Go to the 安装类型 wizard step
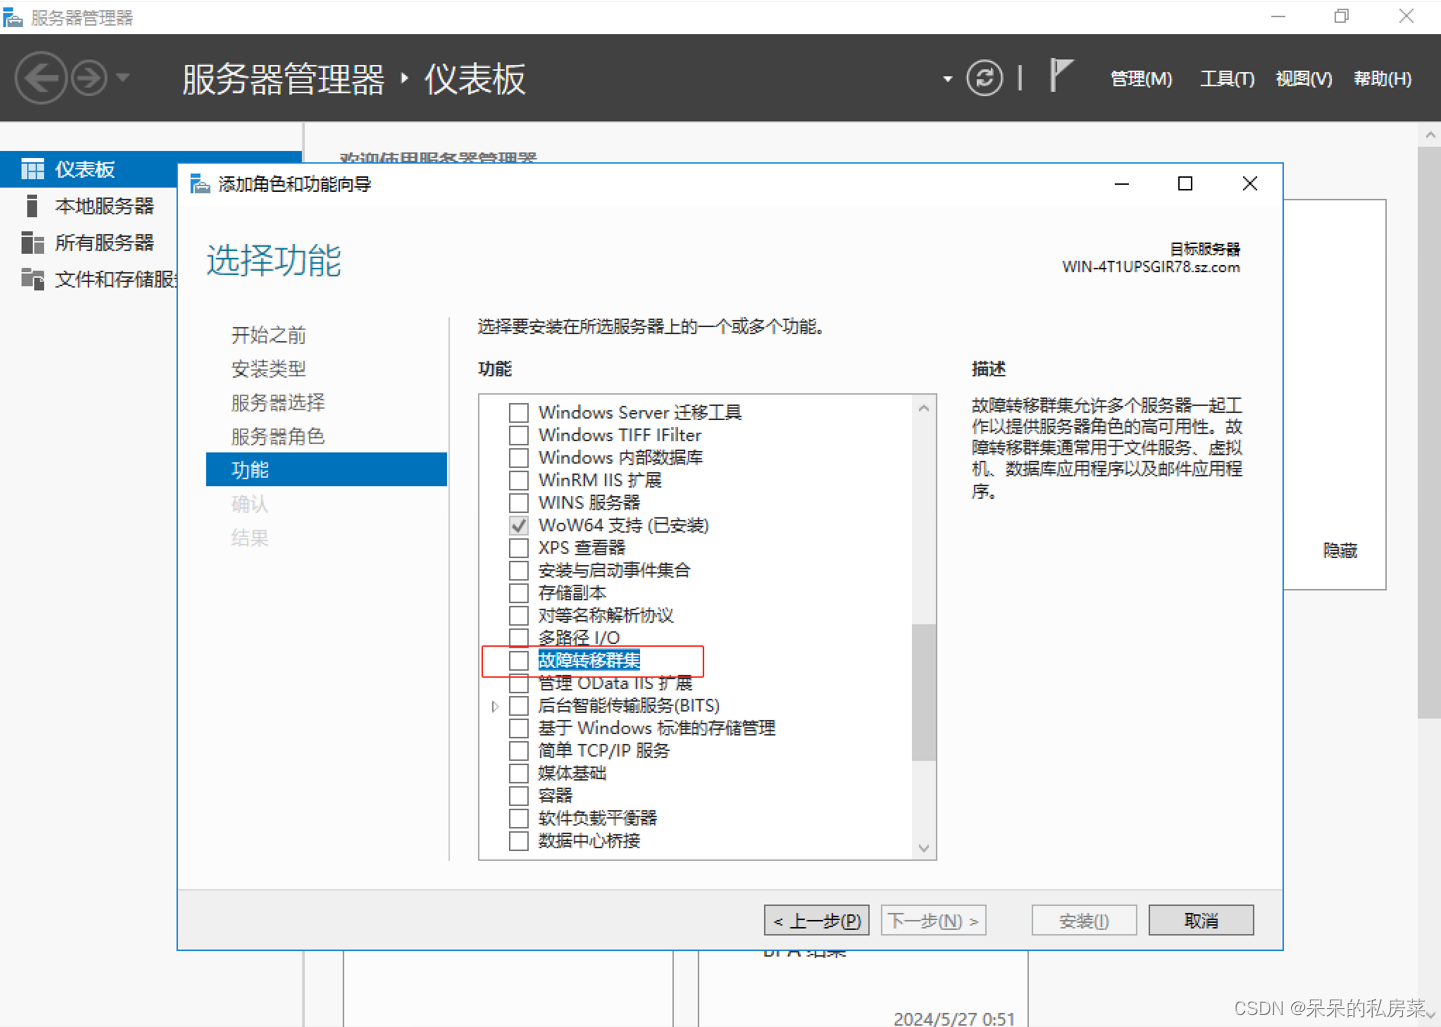Viewport: 1441px width, 1027px height. coord(268,369)
